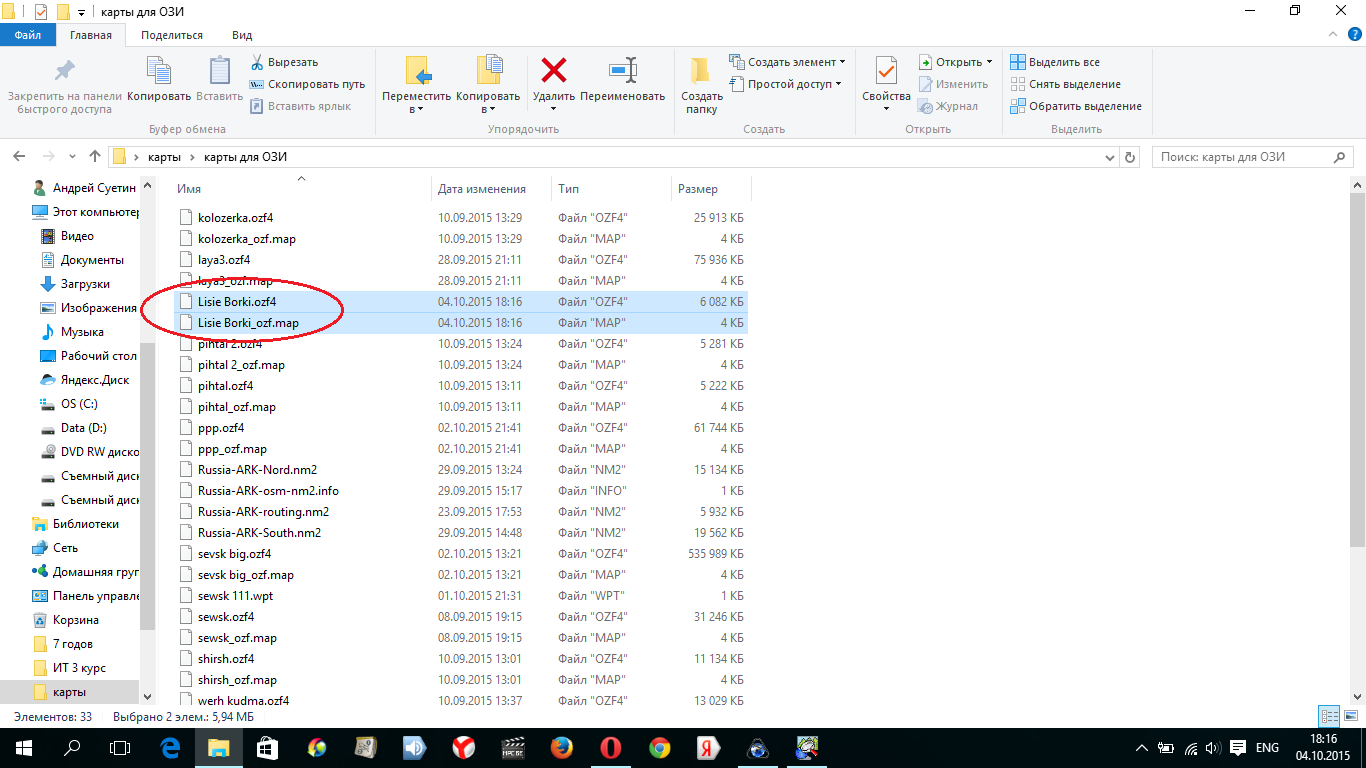1366x768 pixels.
Task: Switch to large icons view toggle
Action: (x=1349, y=716)
